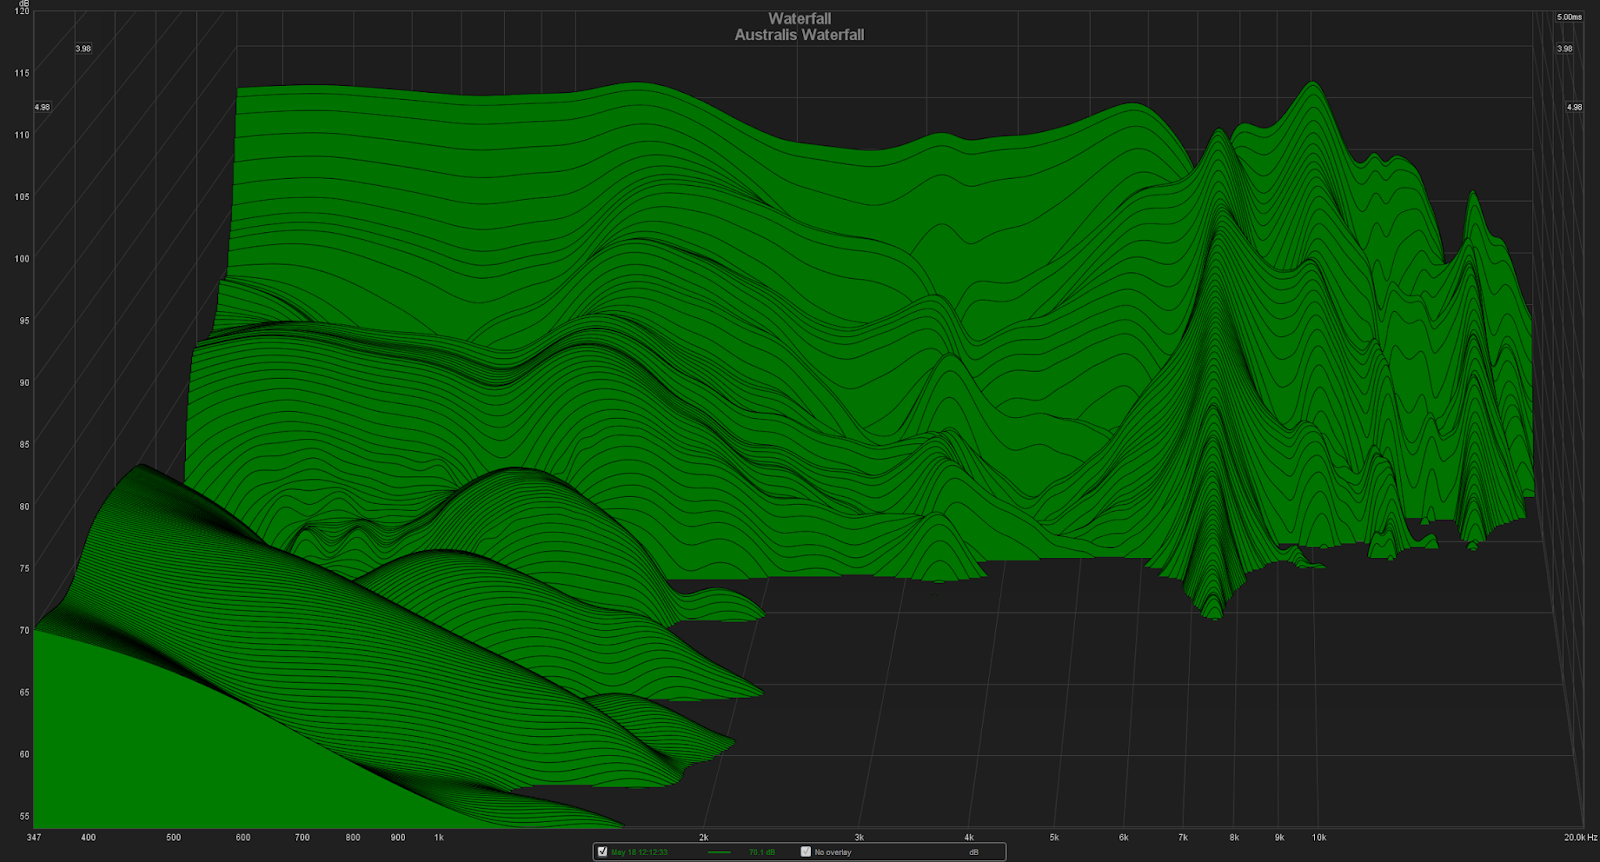1600x862 pixels.
Task: Click the green trace line color sample
Action: (719, 852)
